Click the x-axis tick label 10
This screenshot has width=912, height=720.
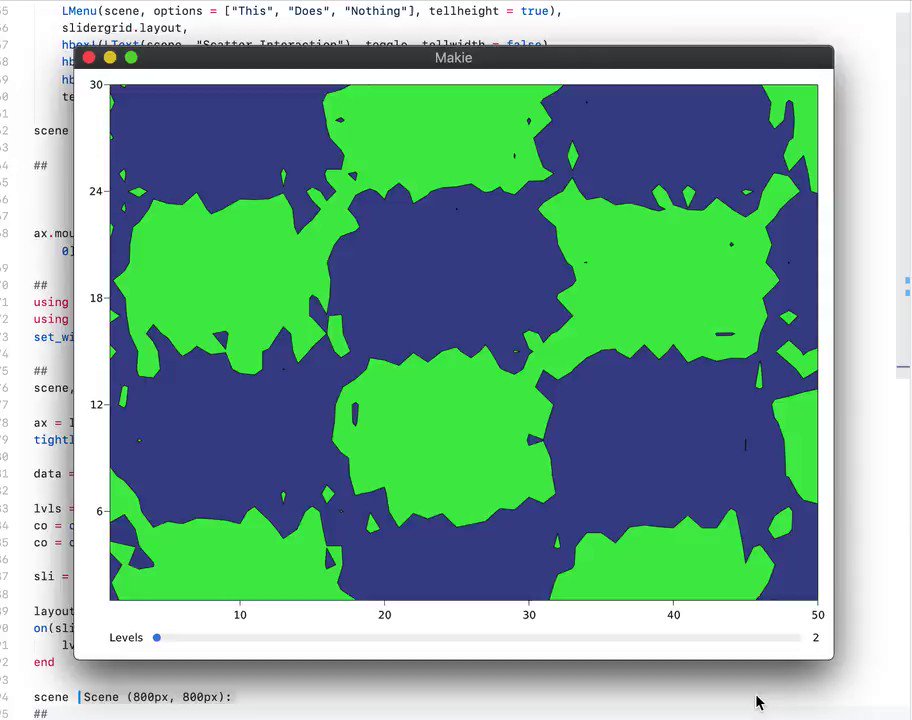[x=240, y=615]
